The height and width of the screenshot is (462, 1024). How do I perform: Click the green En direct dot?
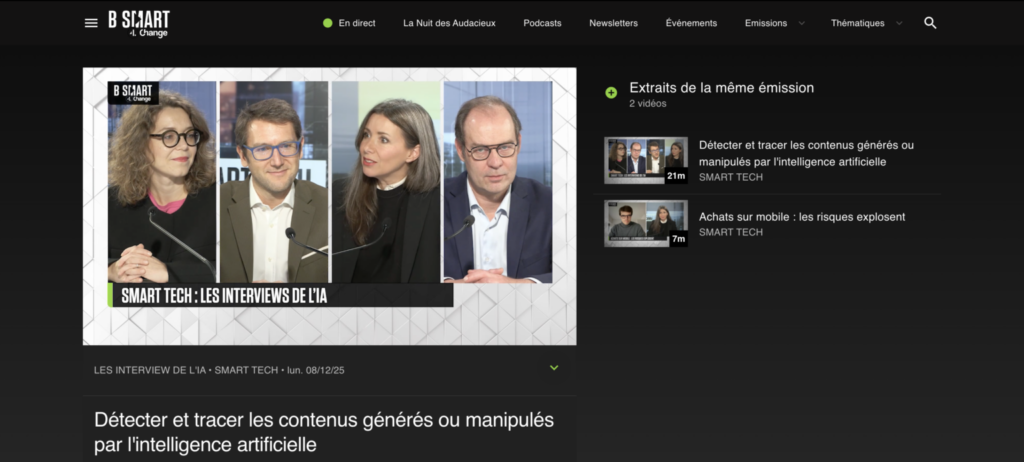pos(328,23)
